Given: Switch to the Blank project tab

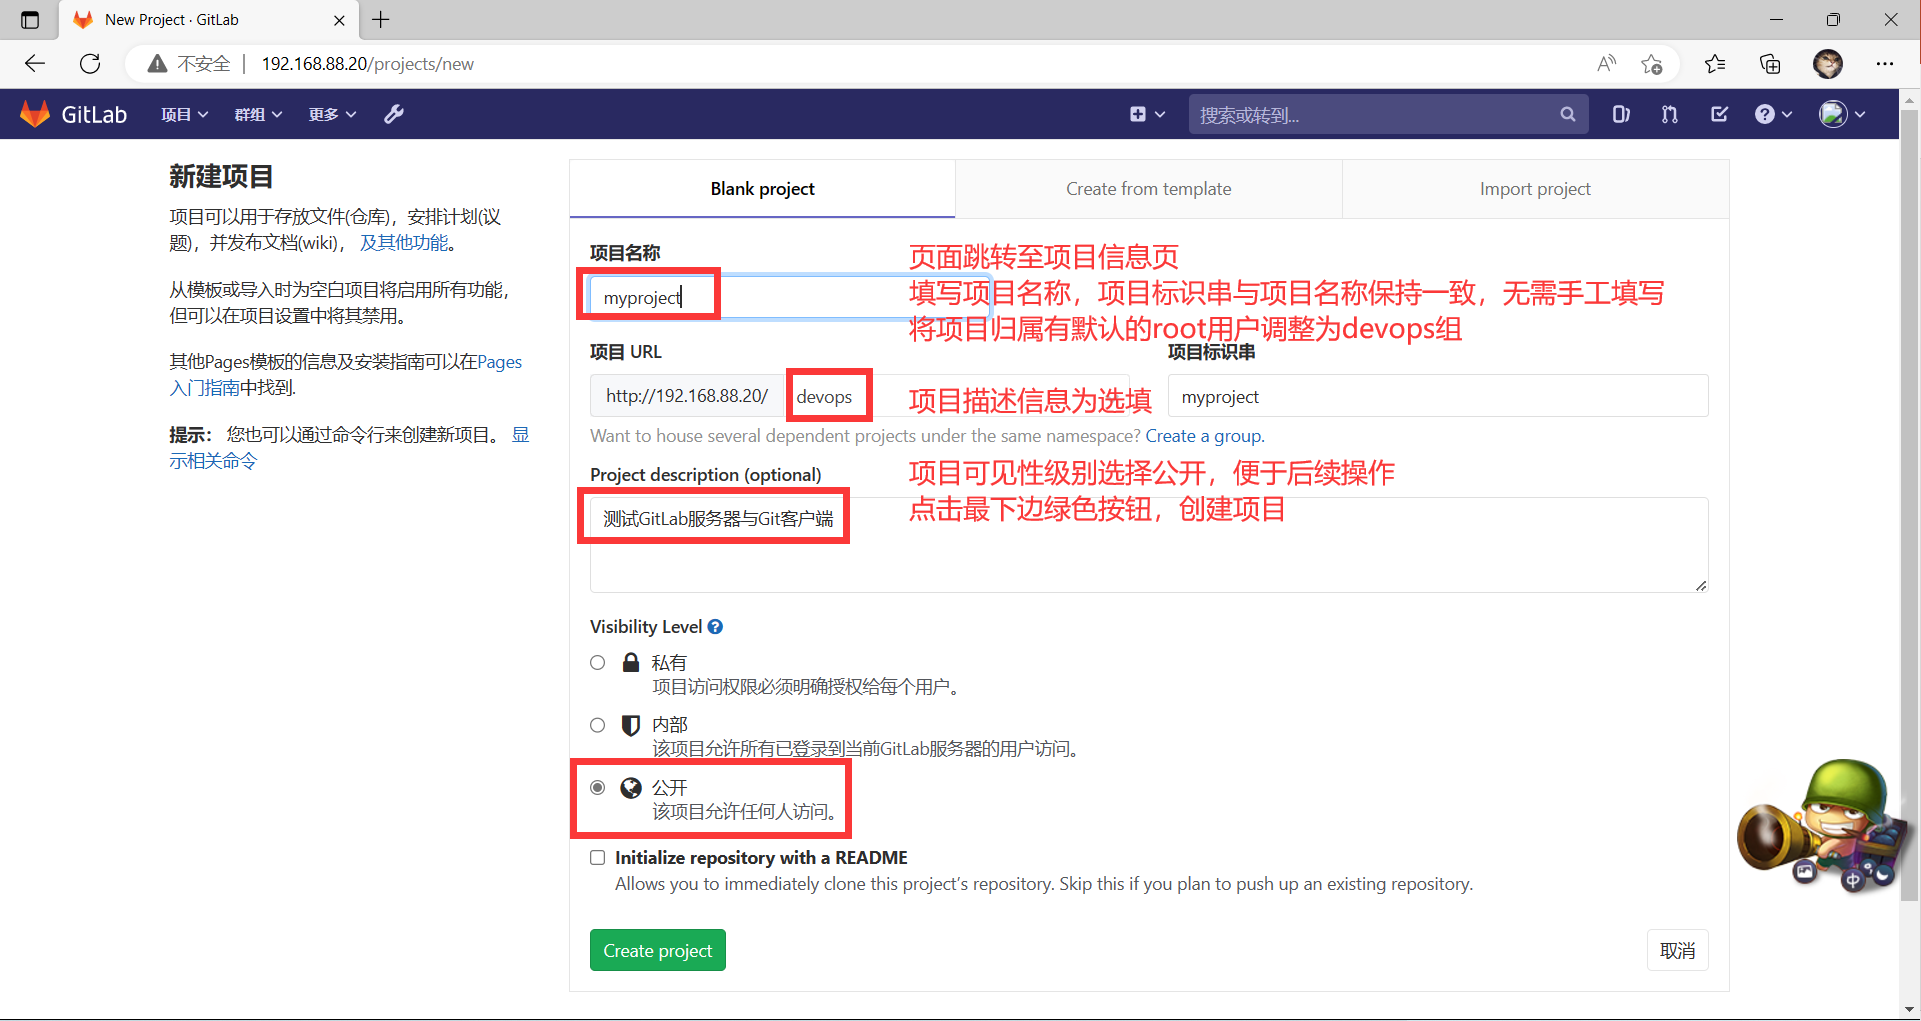Looking at the screenshot, I should coord(762,189).
